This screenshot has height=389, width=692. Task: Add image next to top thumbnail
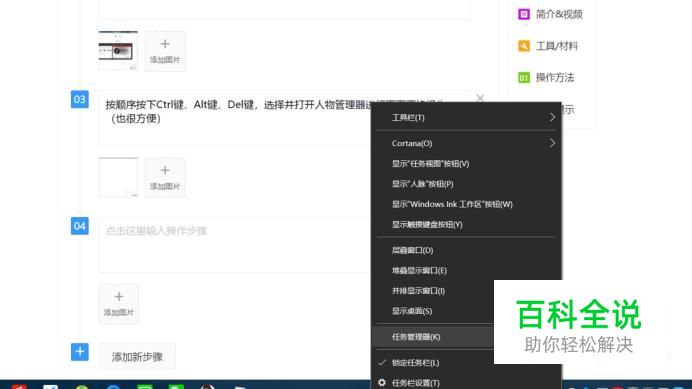(165, 51)
